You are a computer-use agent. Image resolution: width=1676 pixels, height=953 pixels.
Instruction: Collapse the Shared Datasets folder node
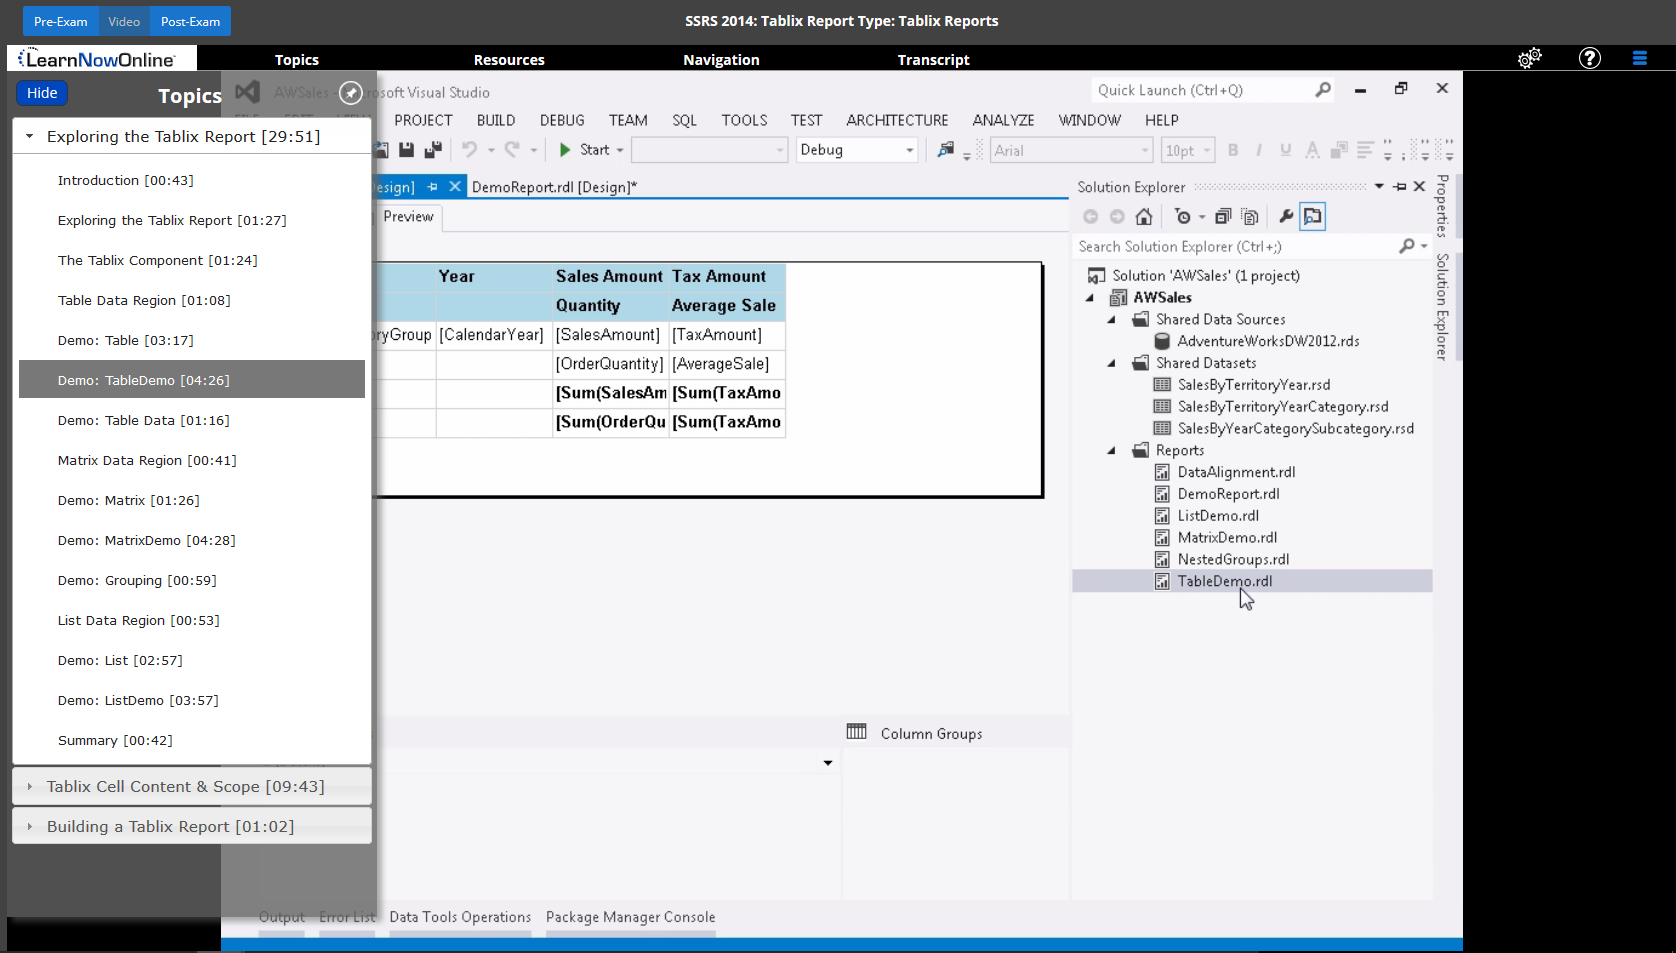[x=1111, y=364]
